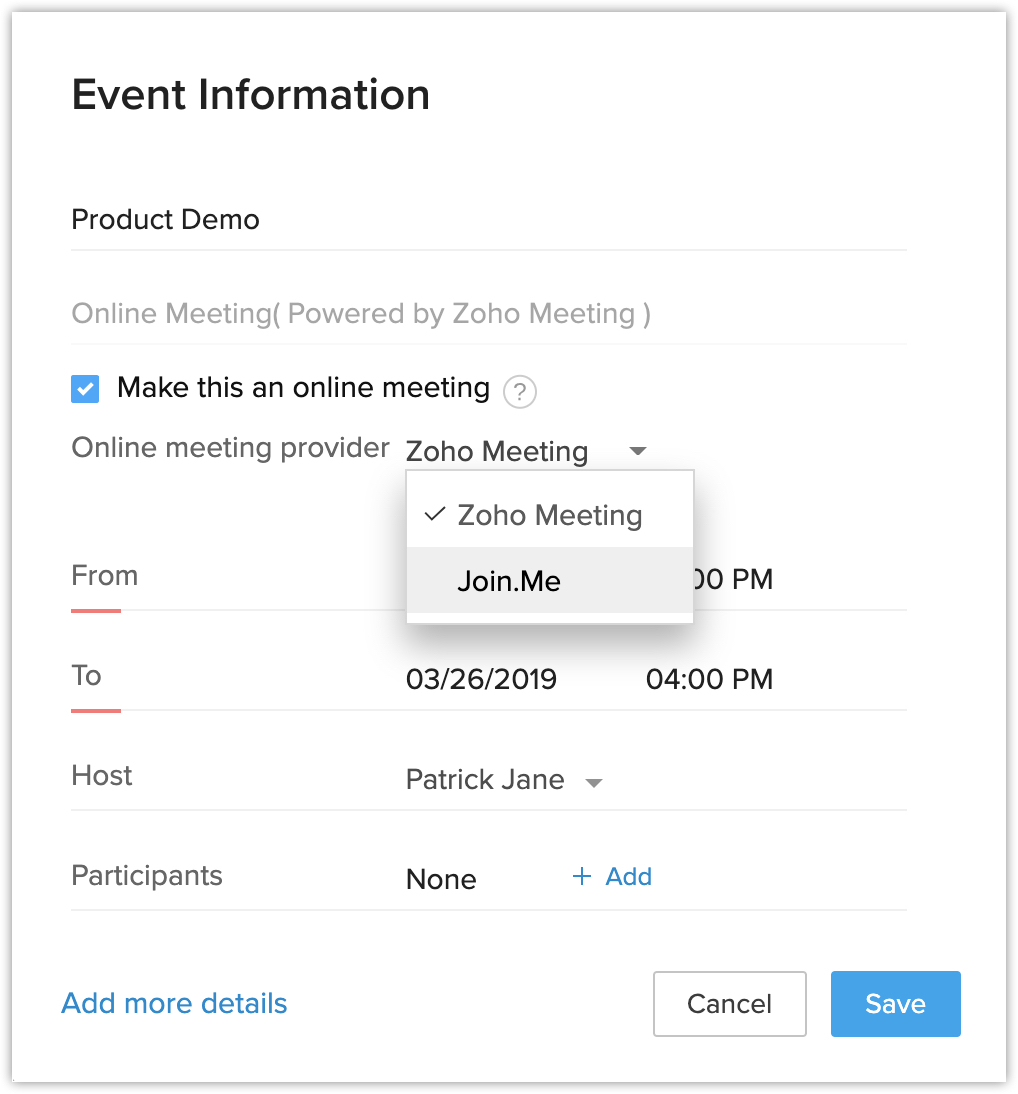Click the 04:00 PM end time

click(x=709, y=680)
